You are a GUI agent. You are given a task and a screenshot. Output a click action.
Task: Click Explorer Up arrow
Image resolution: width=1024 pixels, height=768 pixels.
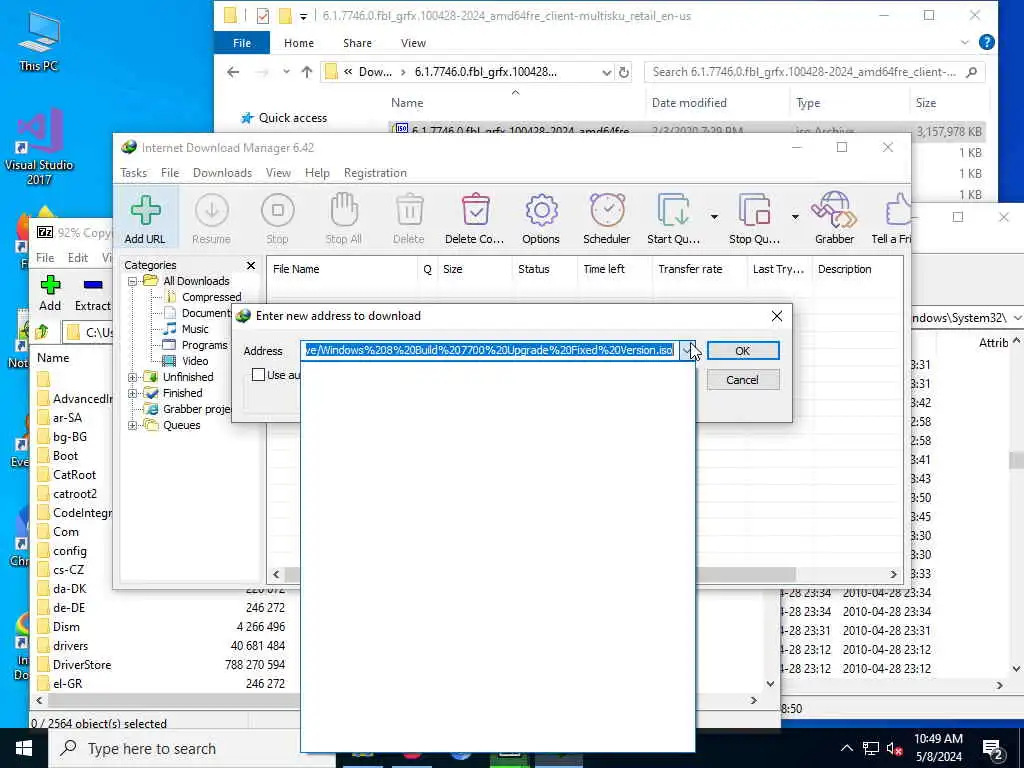tap(306, 72)
